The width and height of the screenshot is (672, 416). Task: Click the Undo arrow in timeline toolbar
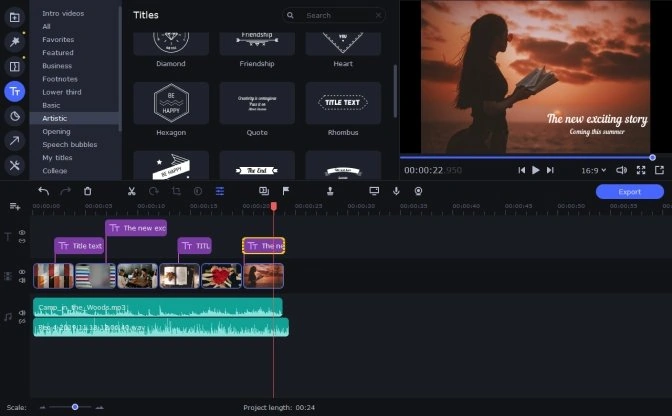click(x=43, y=191)
